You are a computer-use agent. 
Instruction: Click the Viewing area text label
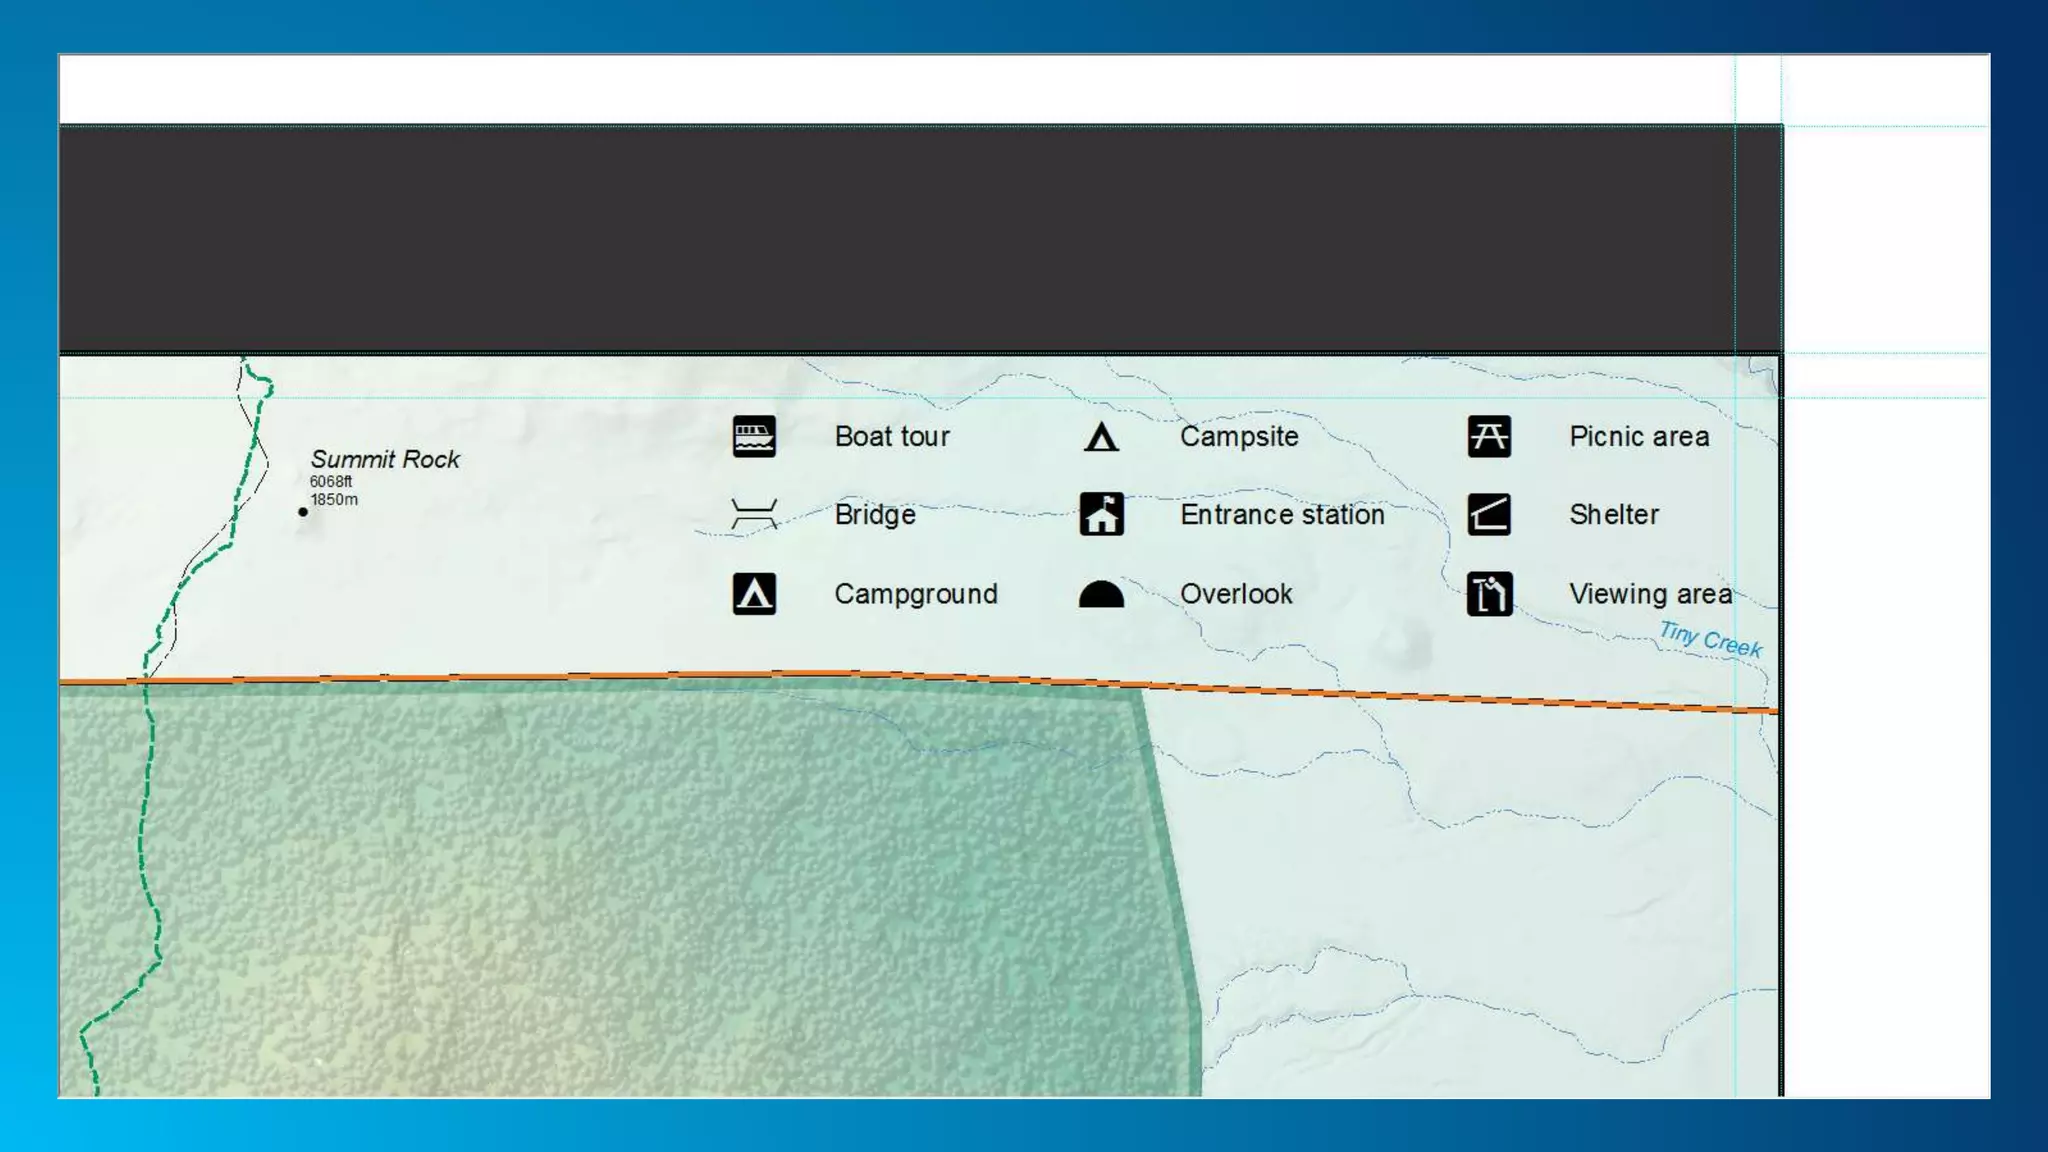[x=1650, y=594]
